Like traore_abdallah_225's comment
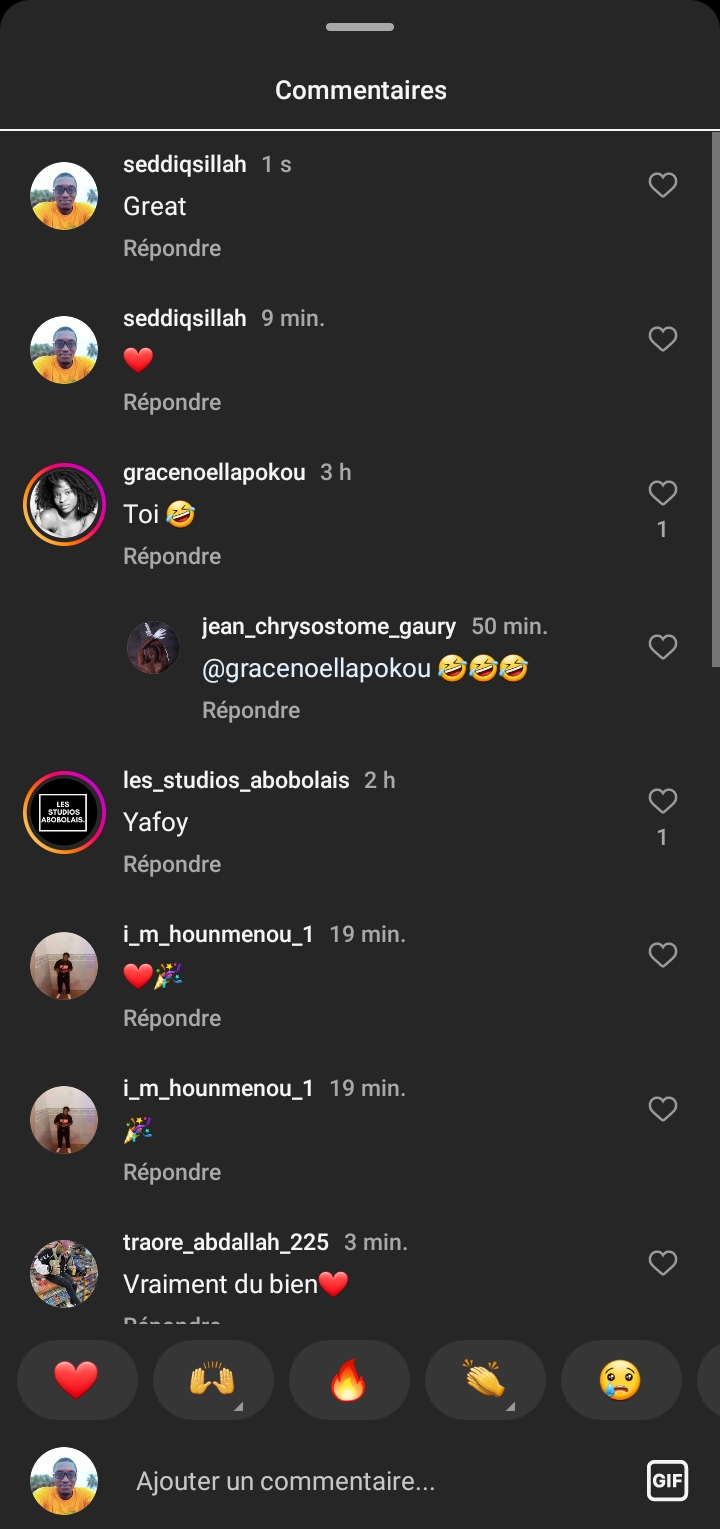 [x=663, y=1263]
